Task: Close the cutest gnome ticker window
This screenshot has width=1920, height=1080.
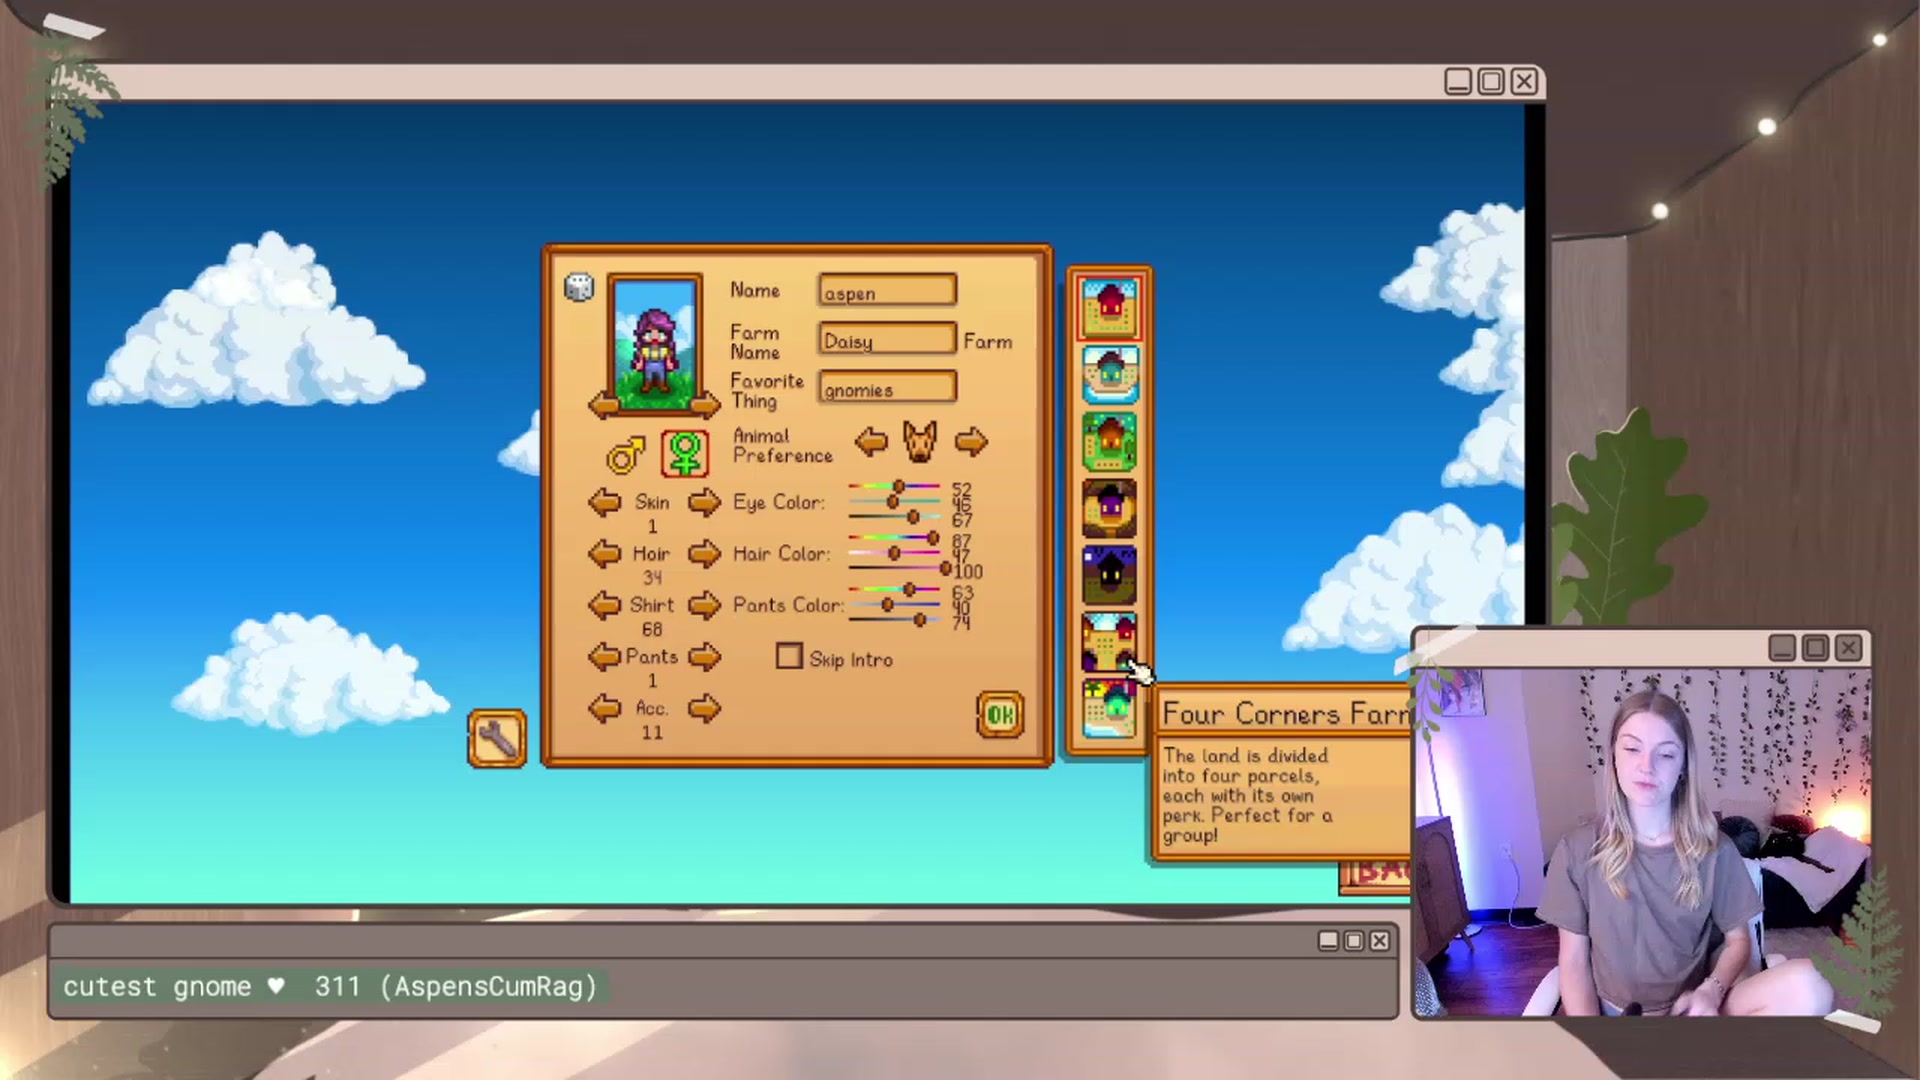Action: (x=1380, y=940)
